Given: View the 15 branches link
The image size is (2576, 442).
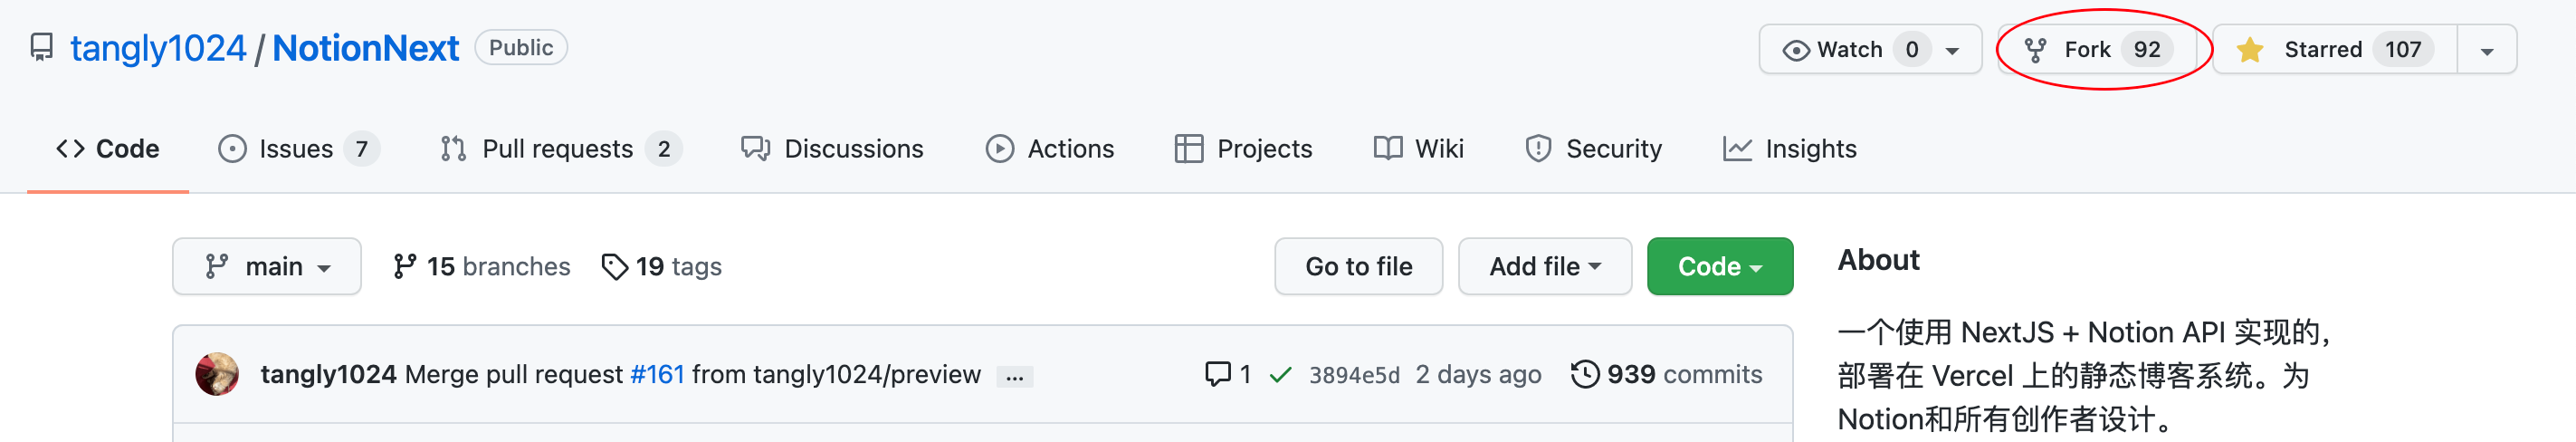Looking at the screenshot, I should (482, 266).
